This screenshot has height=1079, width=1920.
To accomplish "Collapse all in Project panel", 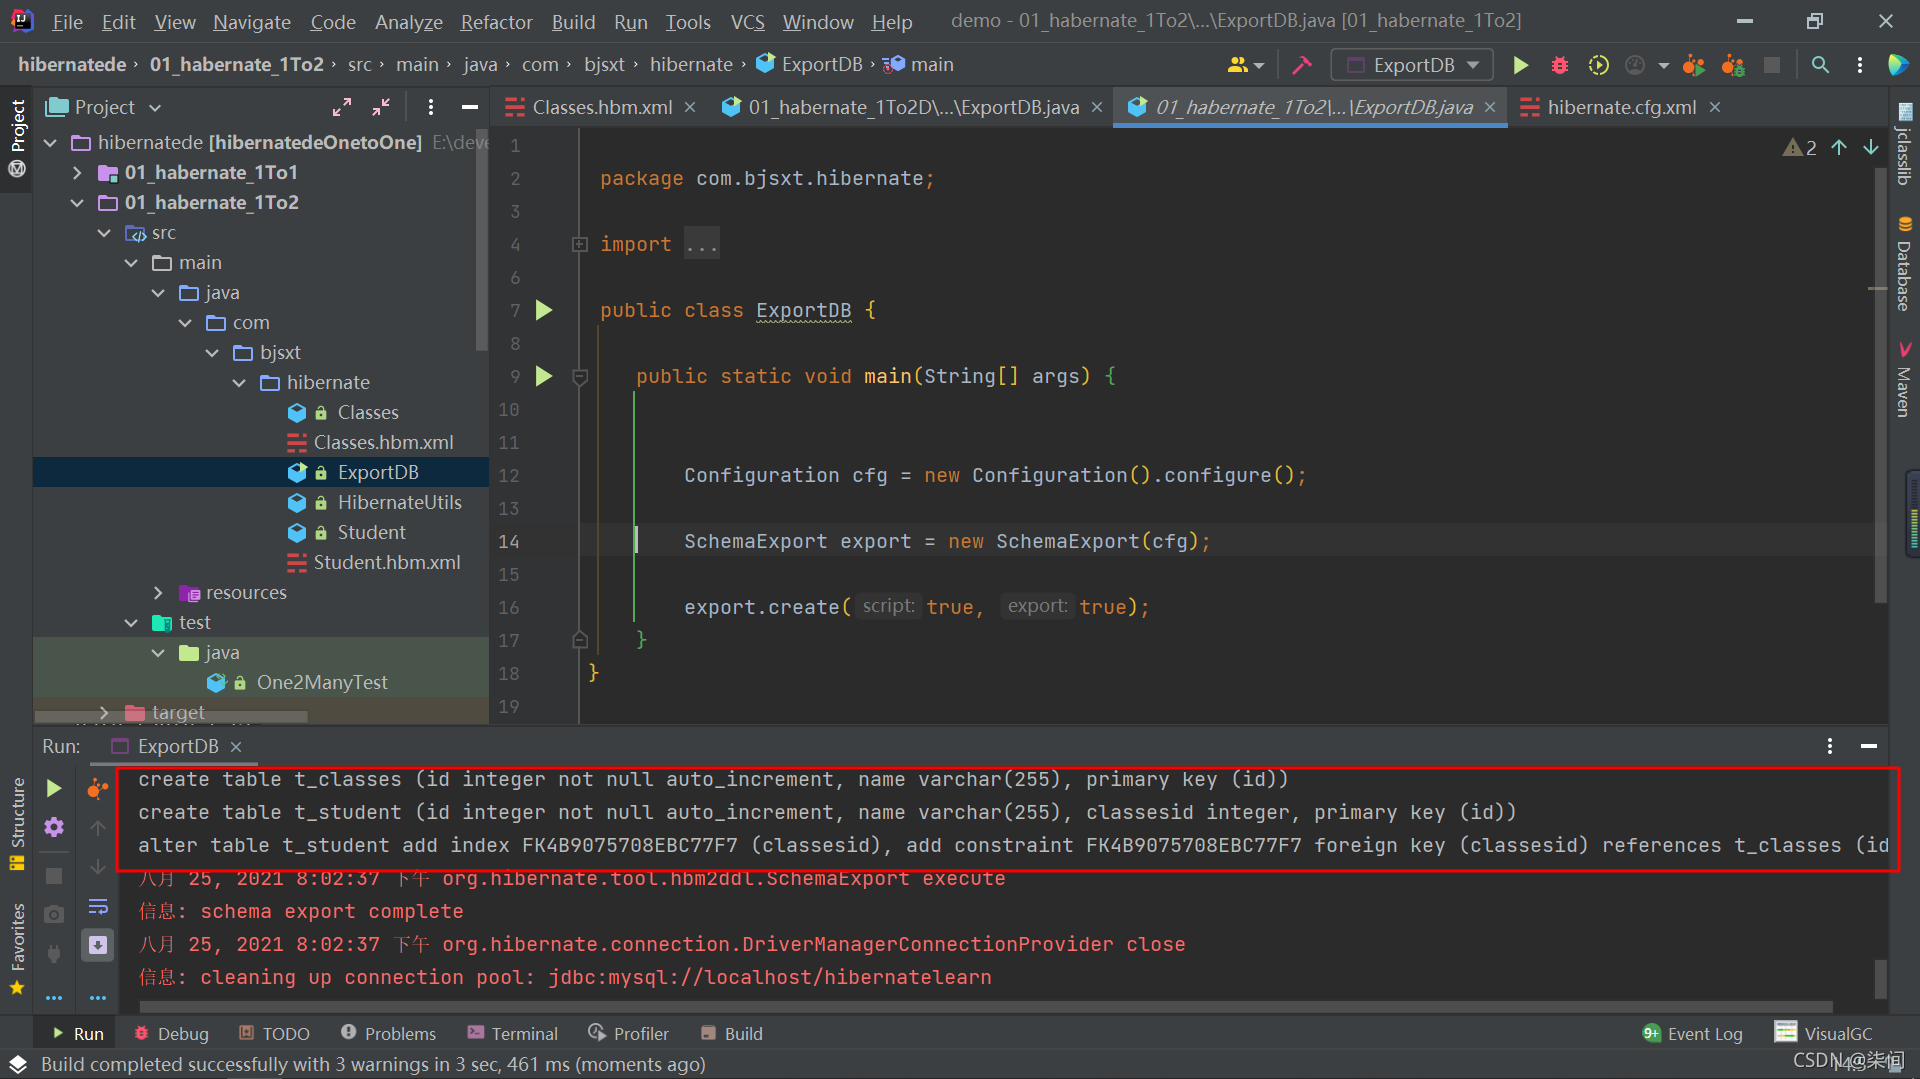I will pyautogui.click(x=381, y=107).
